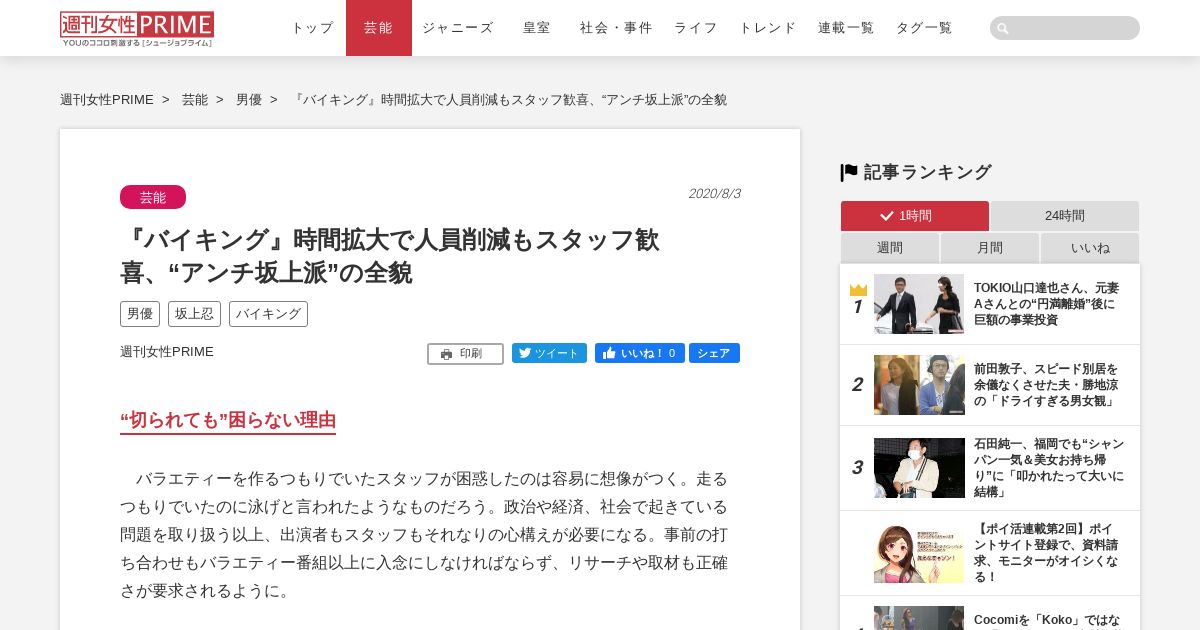The width and height of the screenshot is (1200, 630).
Task: Open the 社会・事件 section
Action: coord(616,28)
